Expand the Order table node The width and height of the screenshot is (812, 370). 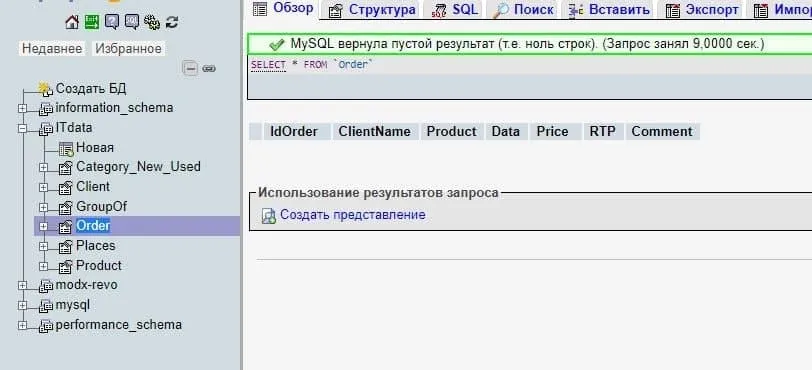tap(44, 226)
